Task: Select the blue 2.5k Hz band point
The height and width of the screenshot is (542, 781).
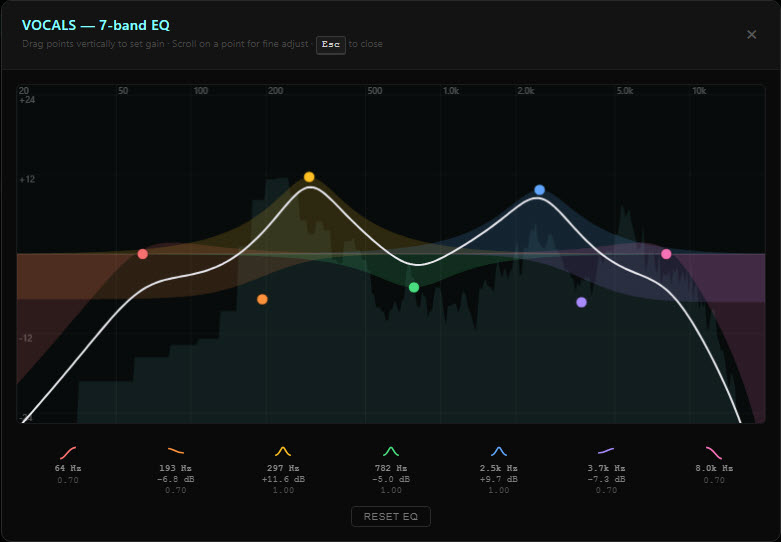Action: [539, 190]
